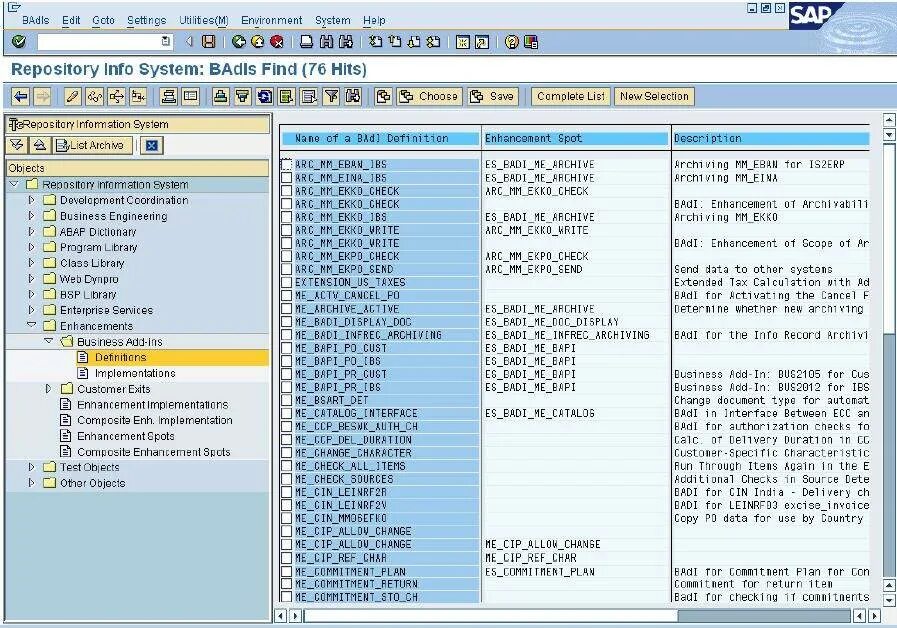Tick the checkbox for ME_CATALOG_INTERFACE
Viewport: 897px width, 628px height.
[287, 413]
